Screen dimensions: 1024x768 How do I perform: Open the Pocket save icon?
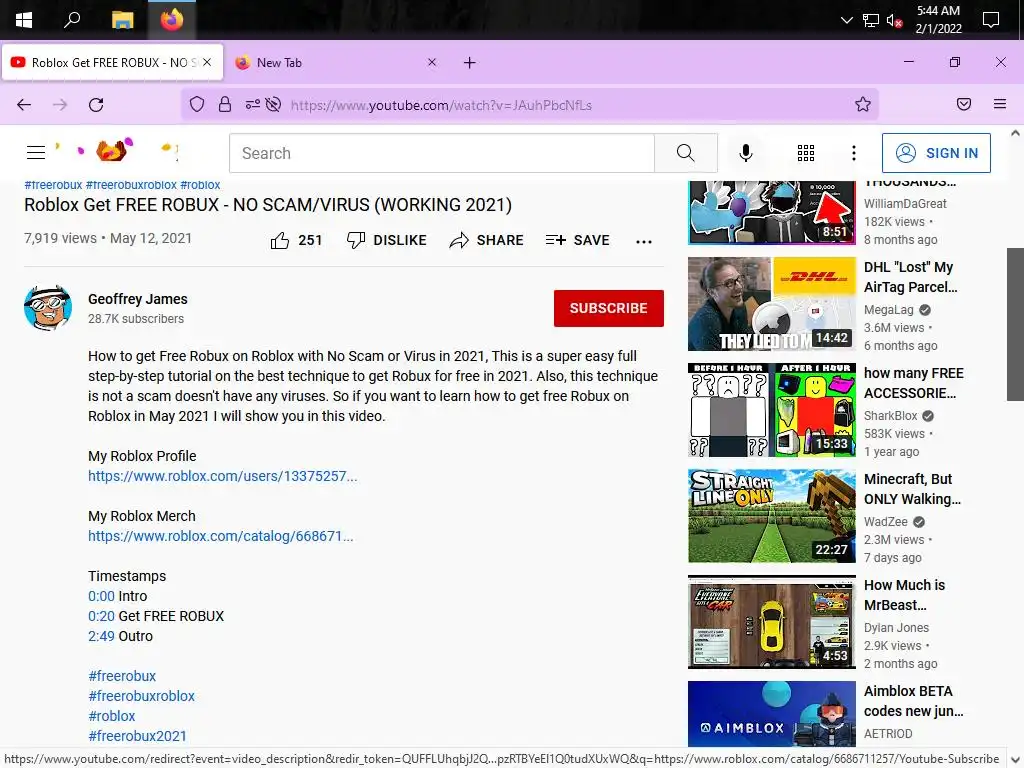click(964, 104)
